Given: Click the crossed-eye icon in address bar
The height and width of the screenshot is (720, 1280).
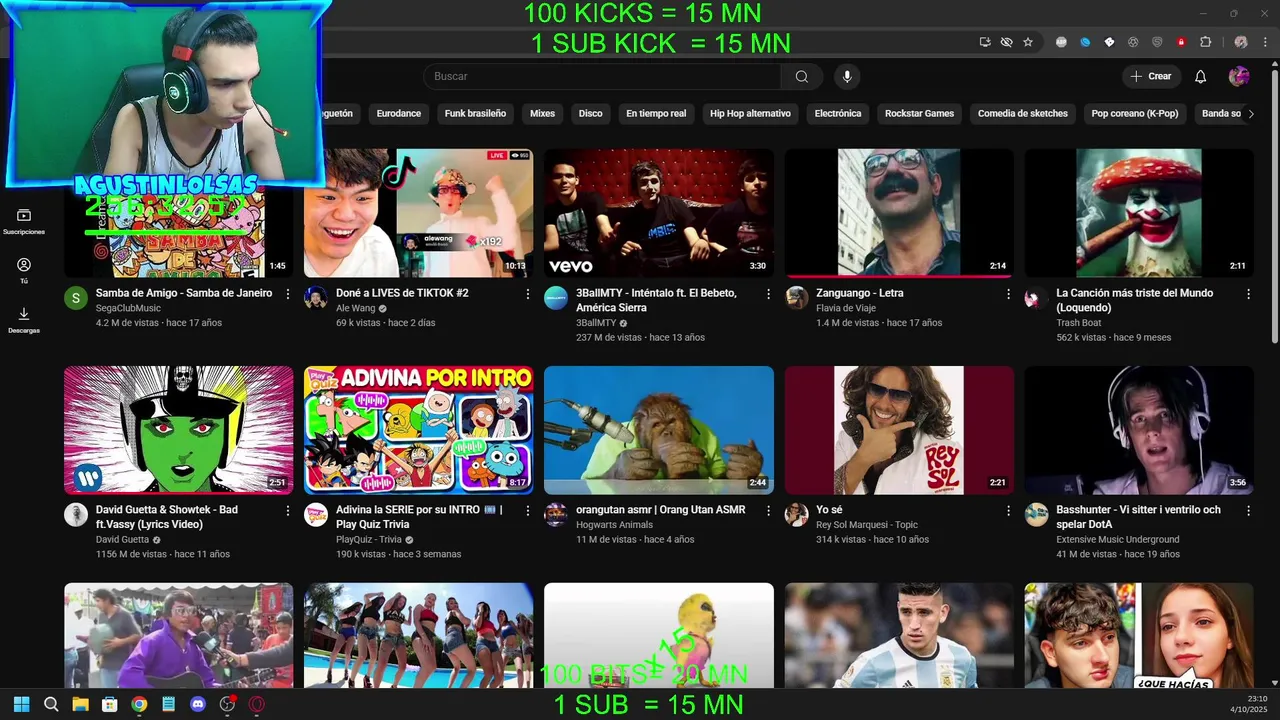Looking at the screenshot, I should 1006,42.
